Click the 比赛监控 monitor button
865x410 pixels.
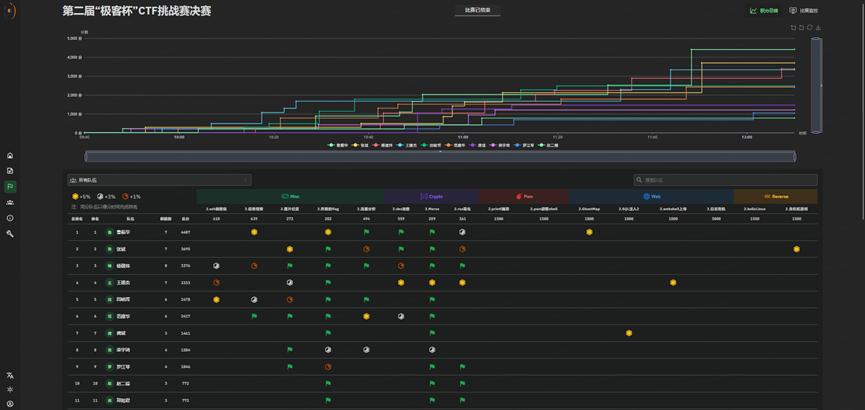(803, 11)
